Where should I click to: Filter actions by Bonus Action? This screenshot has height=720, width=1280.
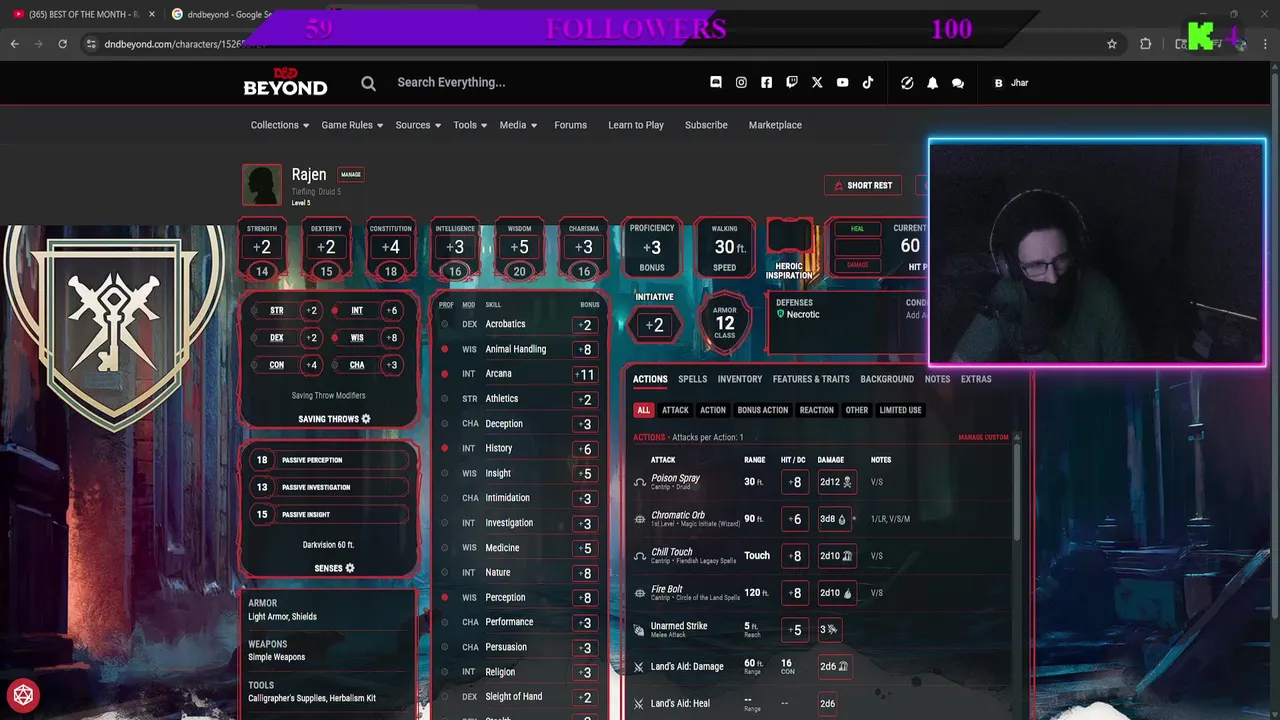[x=763, y=410]
